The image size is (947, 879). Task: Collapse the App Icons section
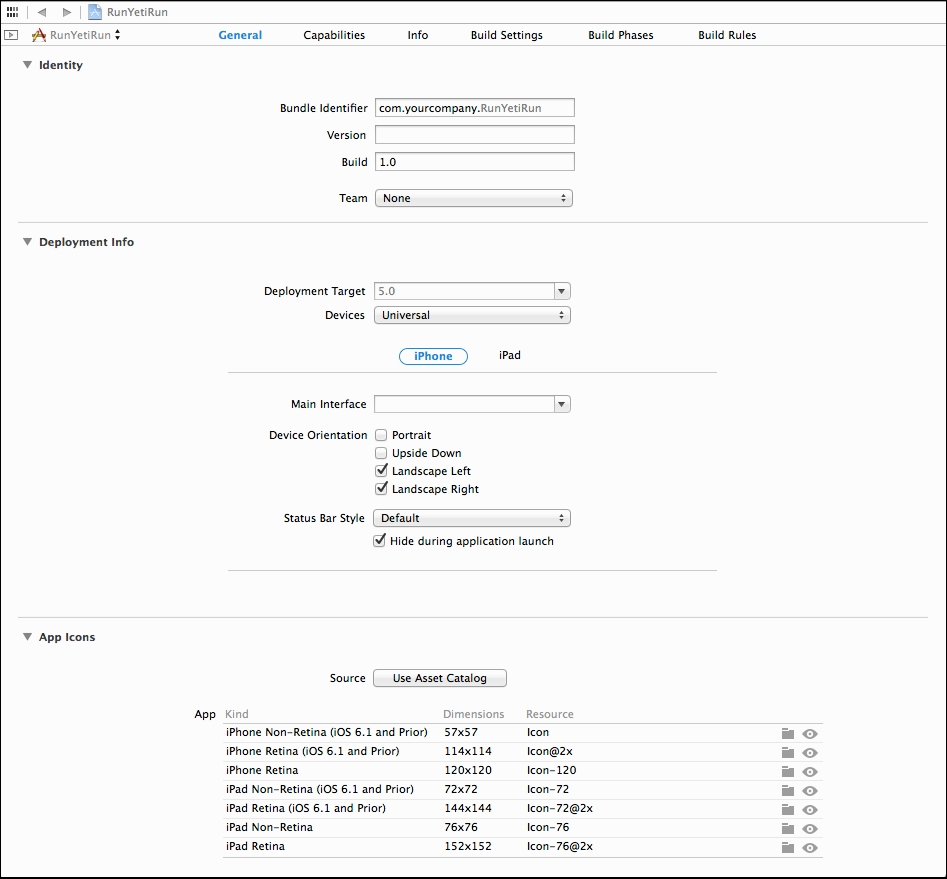click(x=27, y=637)
